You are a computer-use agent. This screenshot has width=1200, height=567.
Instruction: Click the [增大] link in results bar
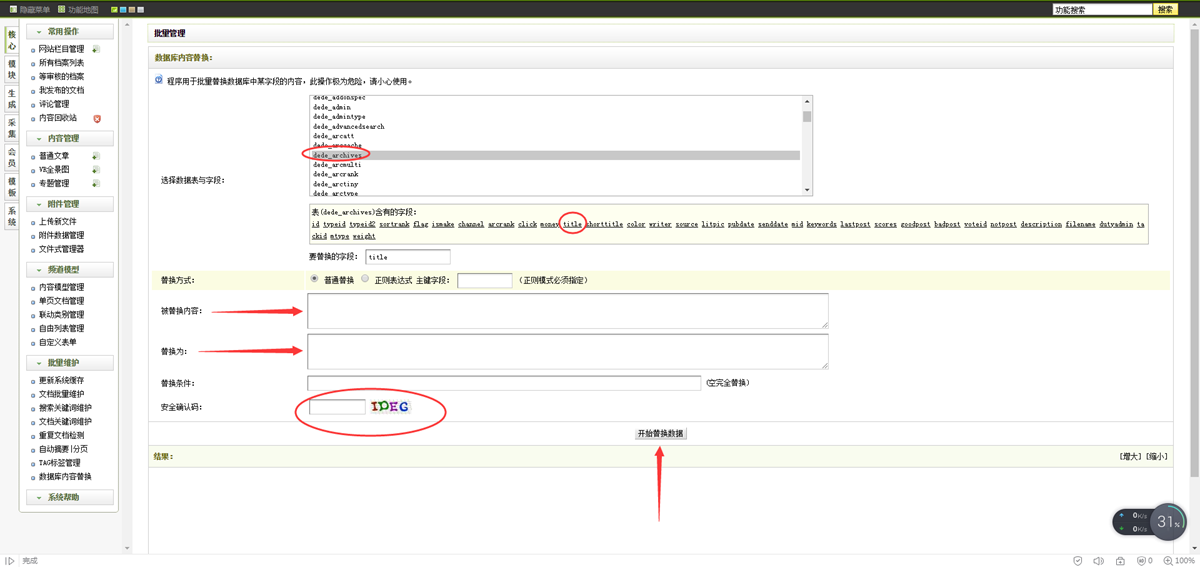(x=1130, y=456)
